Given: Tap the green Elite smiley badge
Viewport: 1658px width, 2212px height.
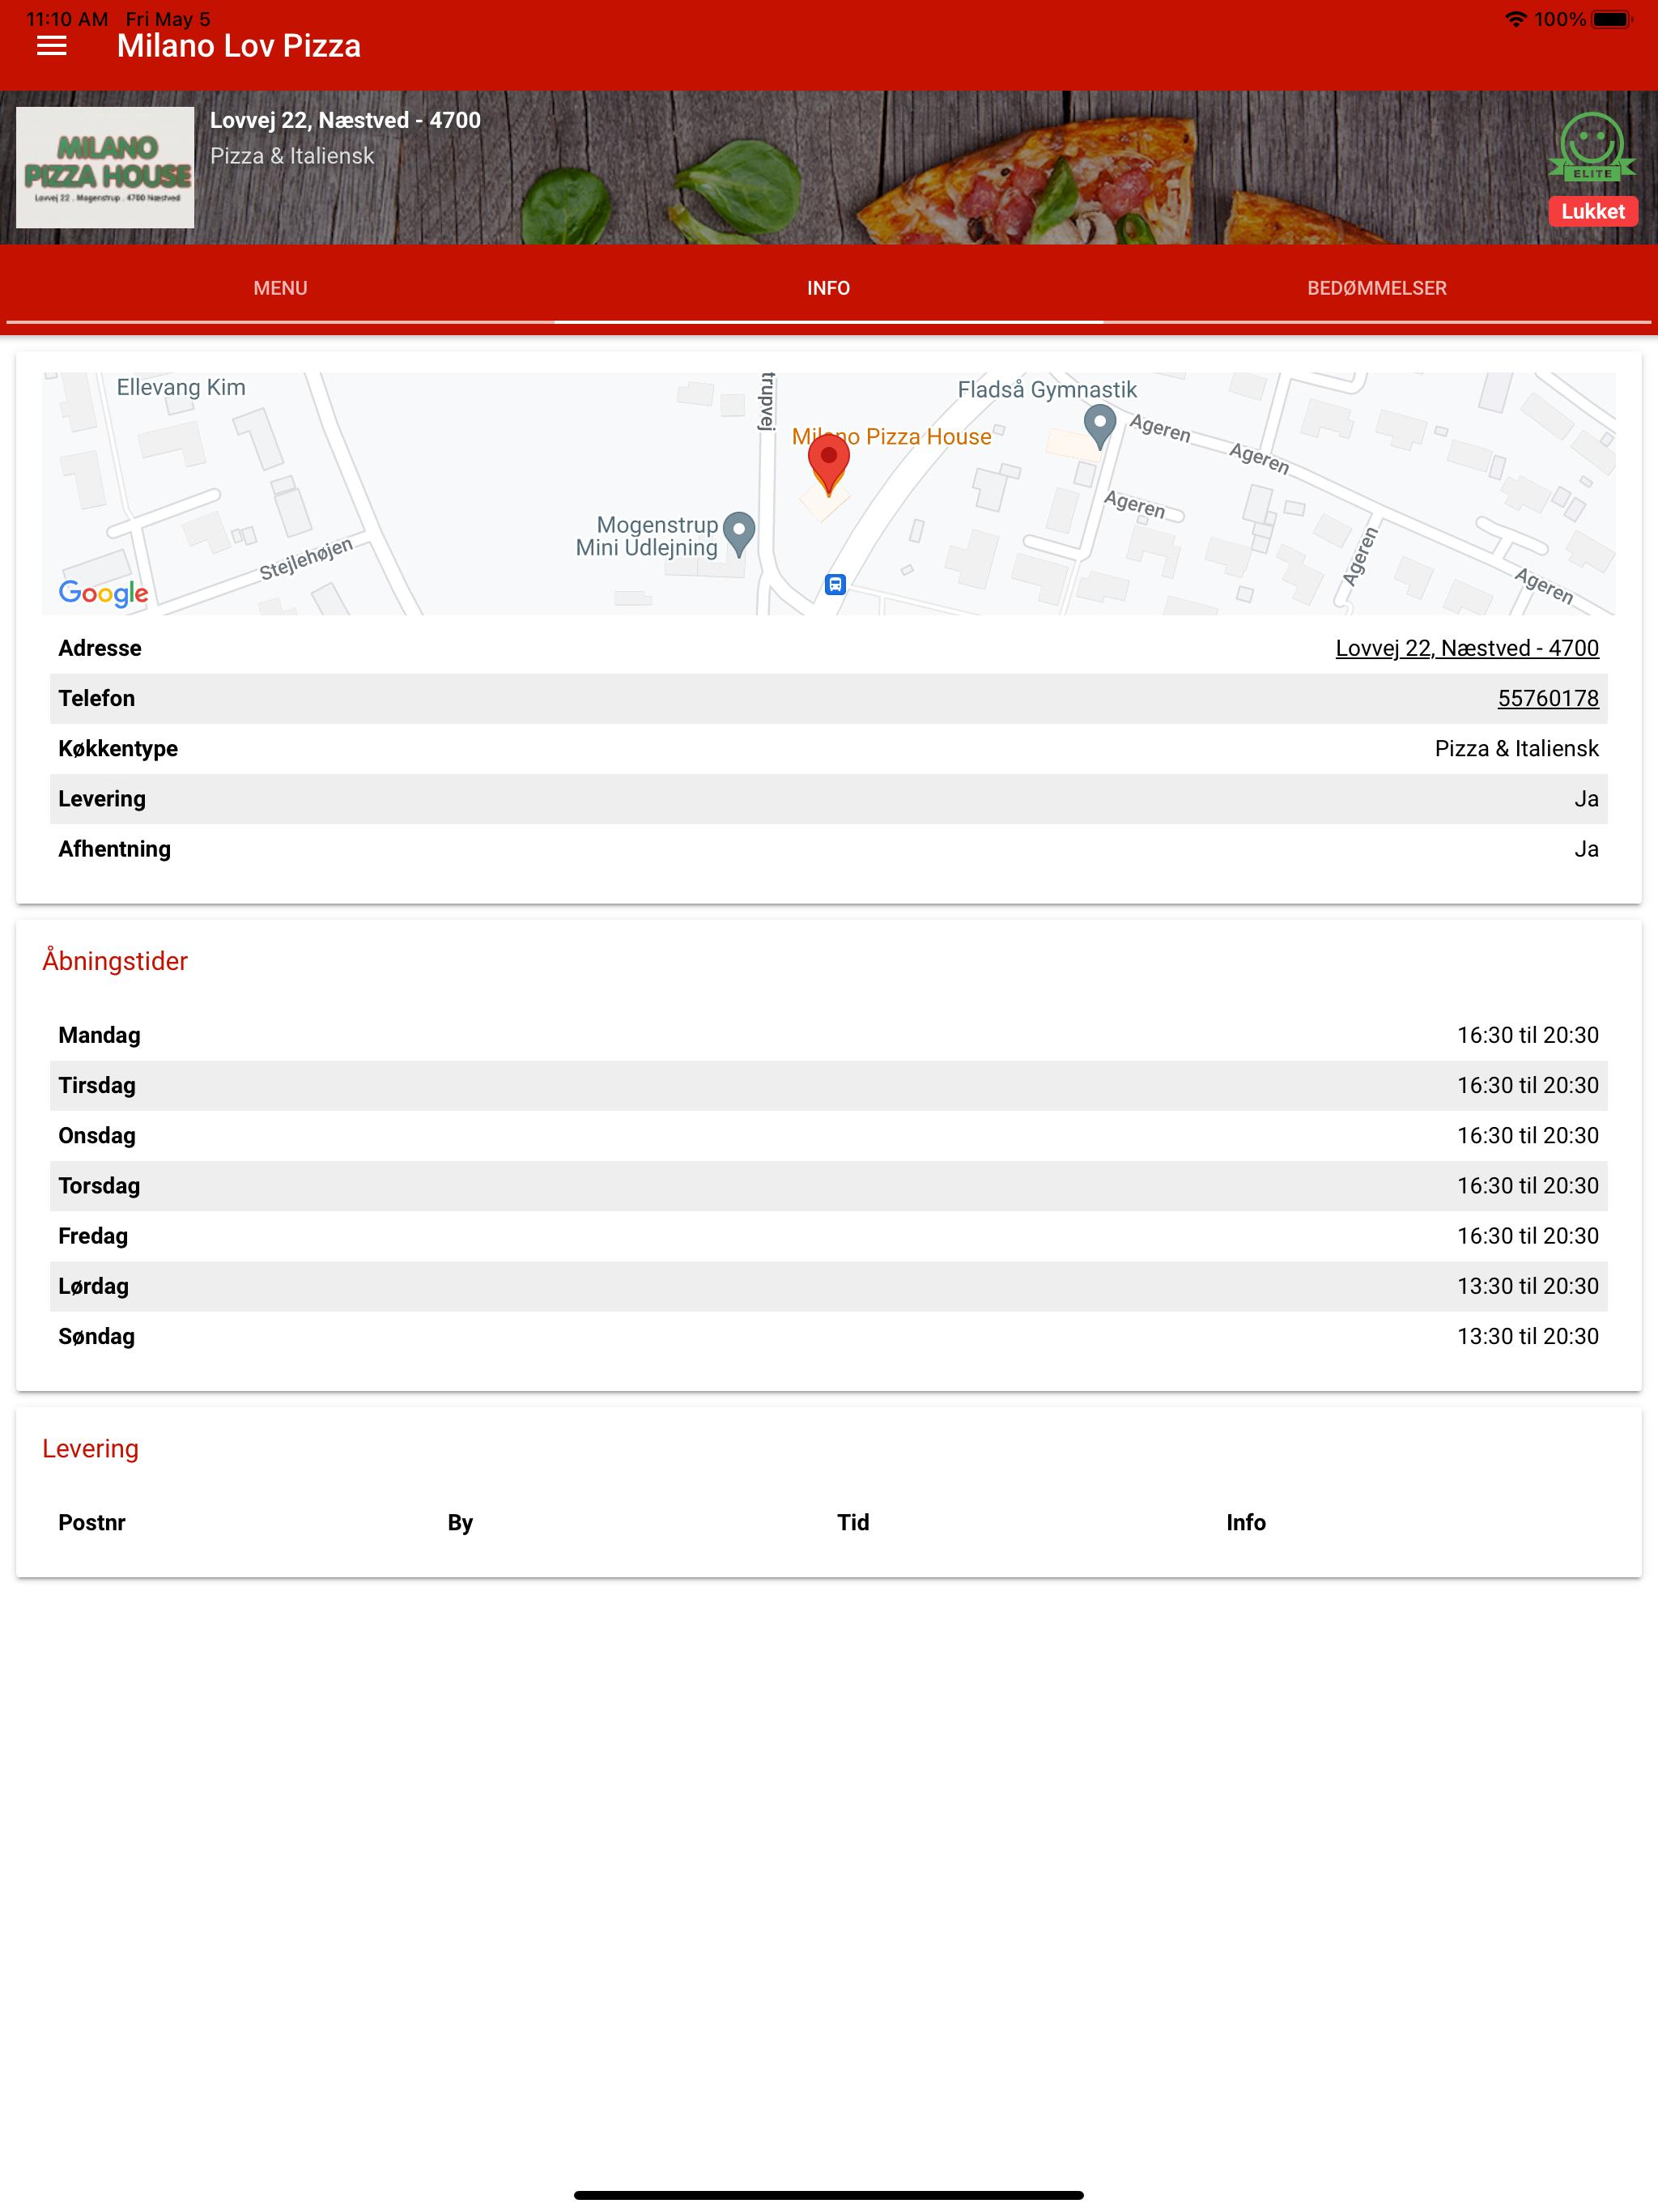Looking at the screenshot, I should pos(1592,147).
